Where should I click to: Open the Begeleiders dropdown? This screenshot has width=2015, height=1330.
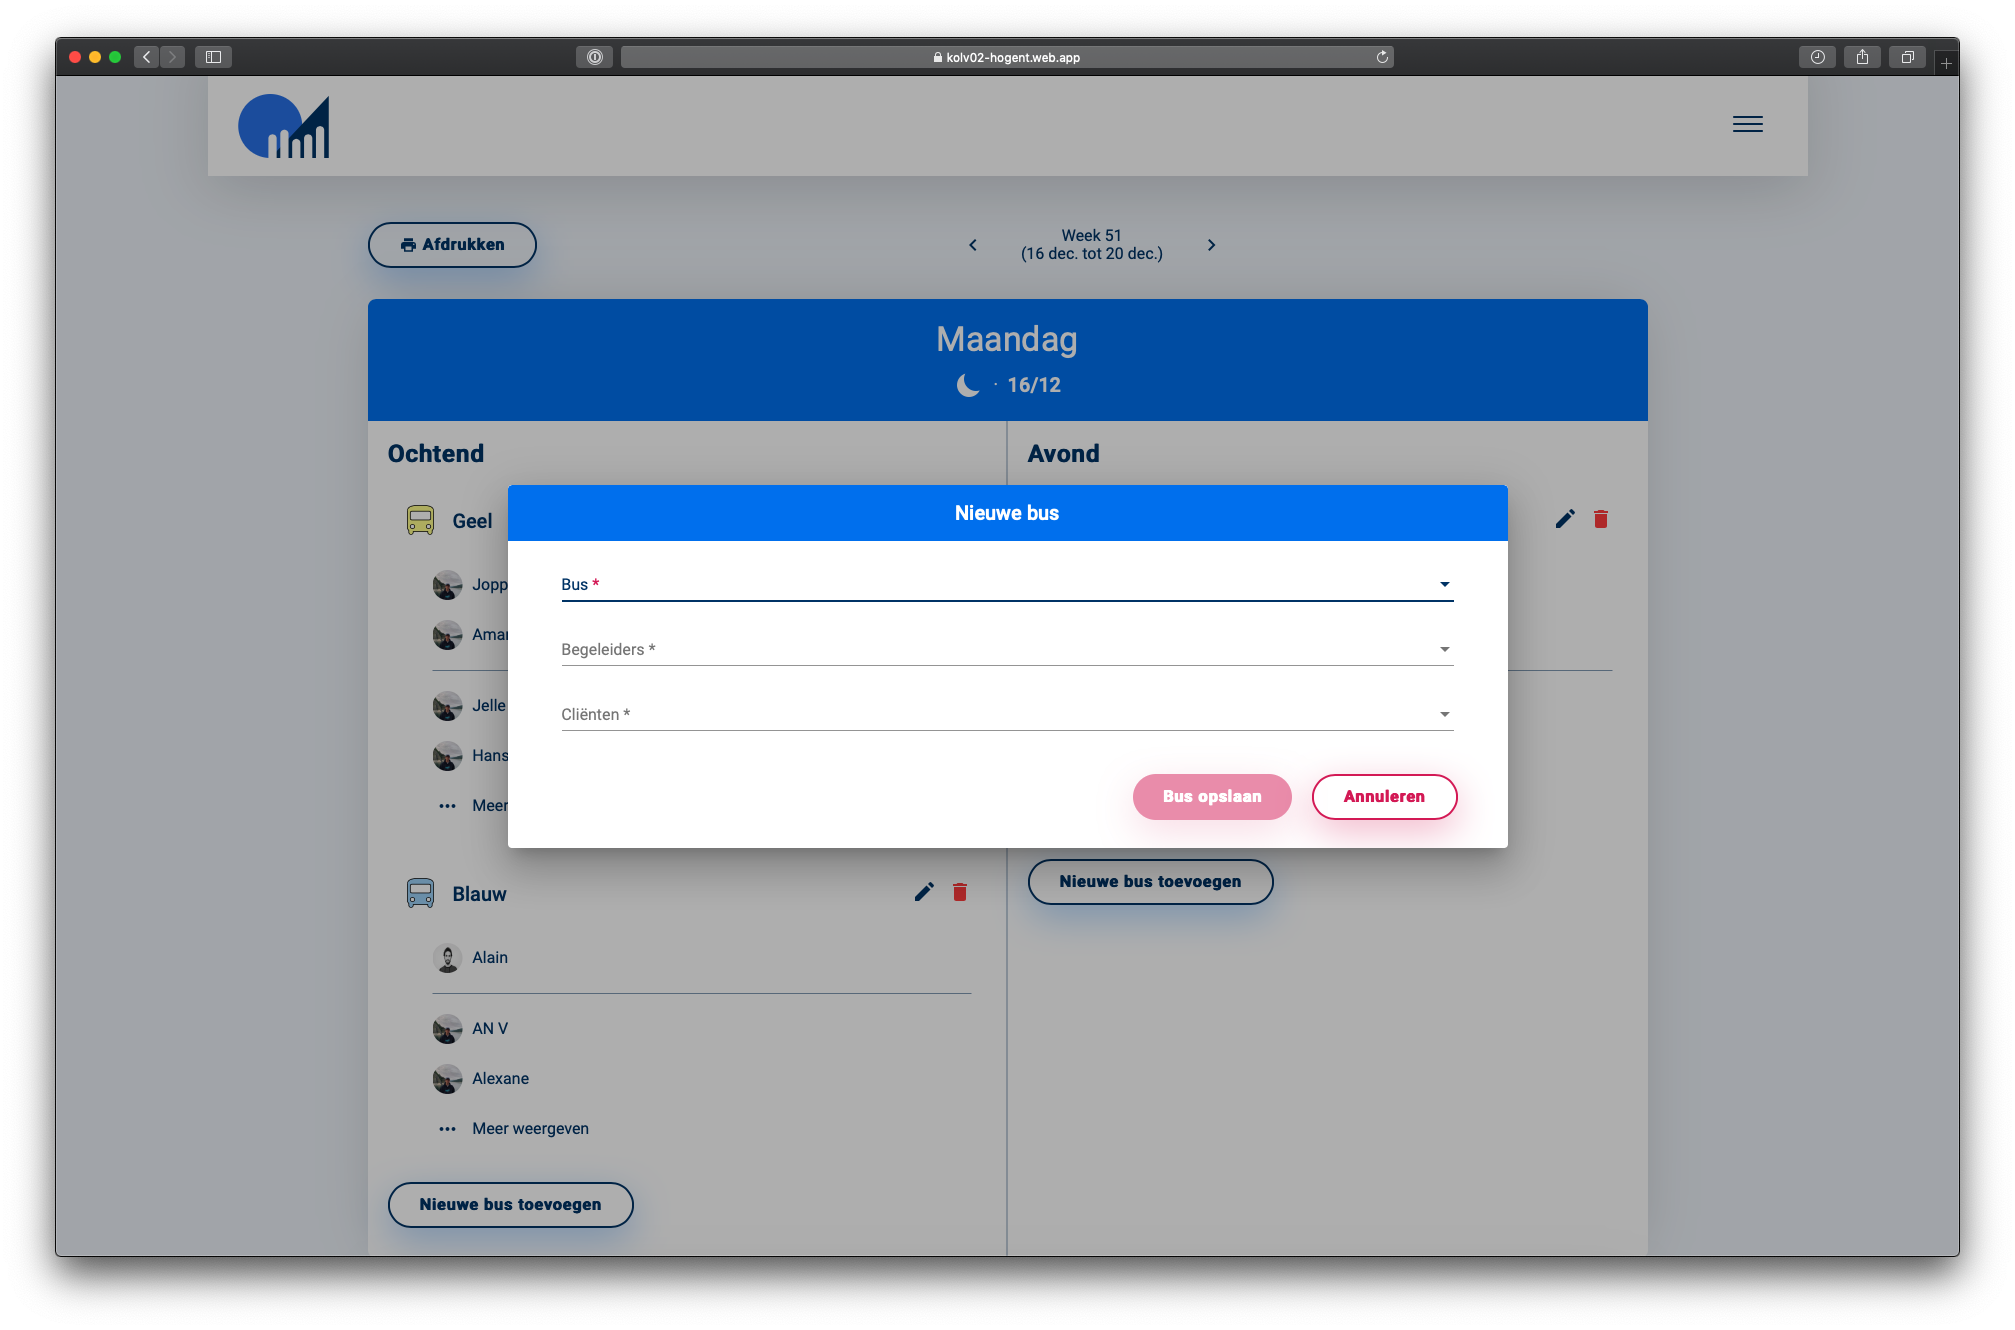pyautogui.click(x=1006, y=650)
